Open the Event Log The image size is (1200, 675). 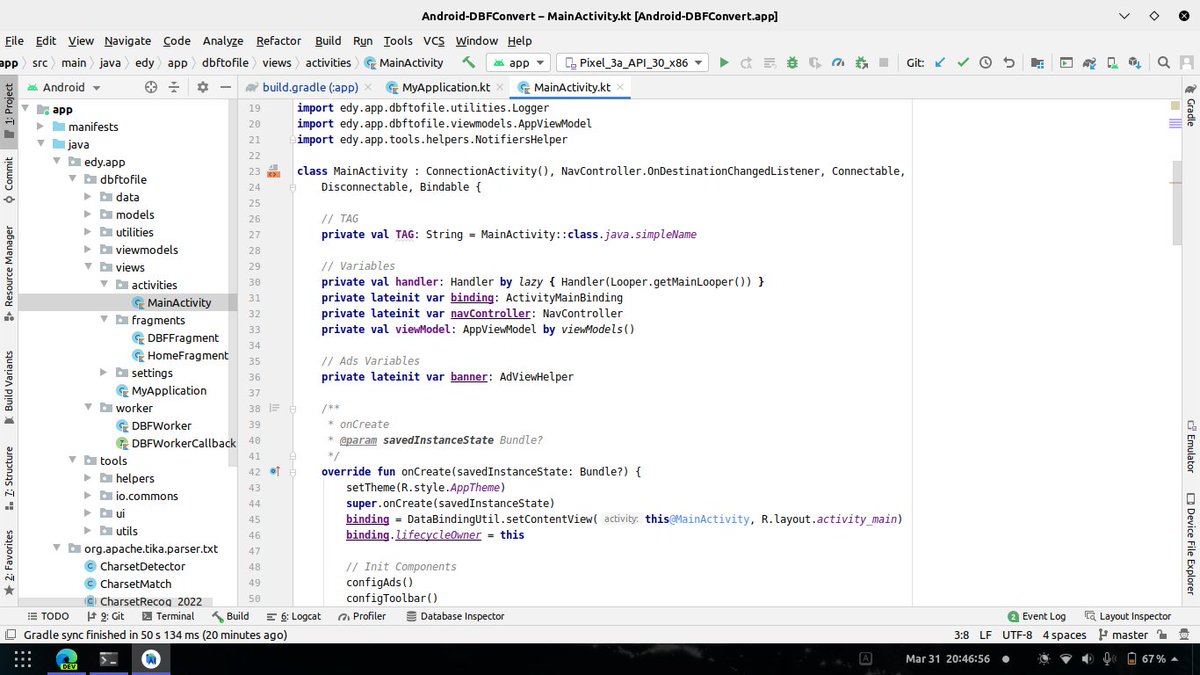[x=1037, y=616]
